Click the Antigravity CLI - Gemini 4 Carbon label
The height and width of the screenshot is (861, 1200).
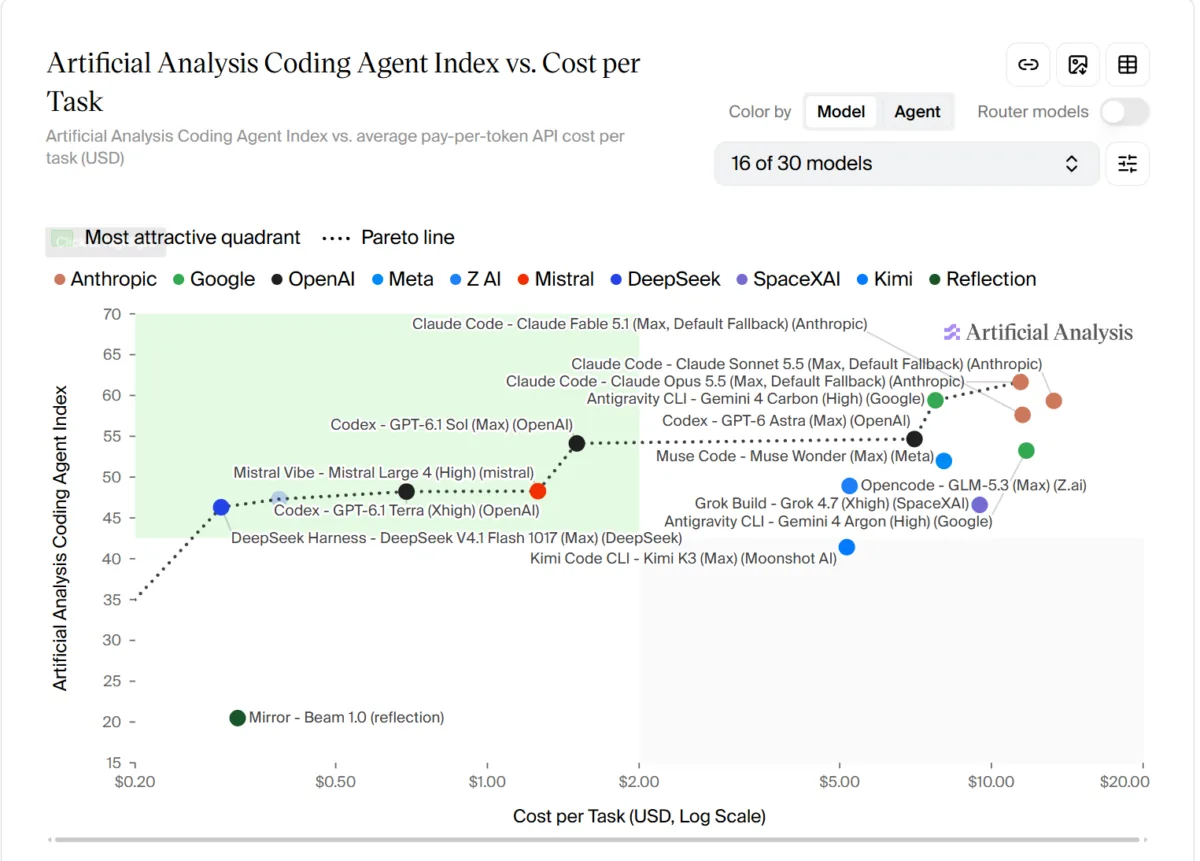pyautogui.click(x=755, y=399)
